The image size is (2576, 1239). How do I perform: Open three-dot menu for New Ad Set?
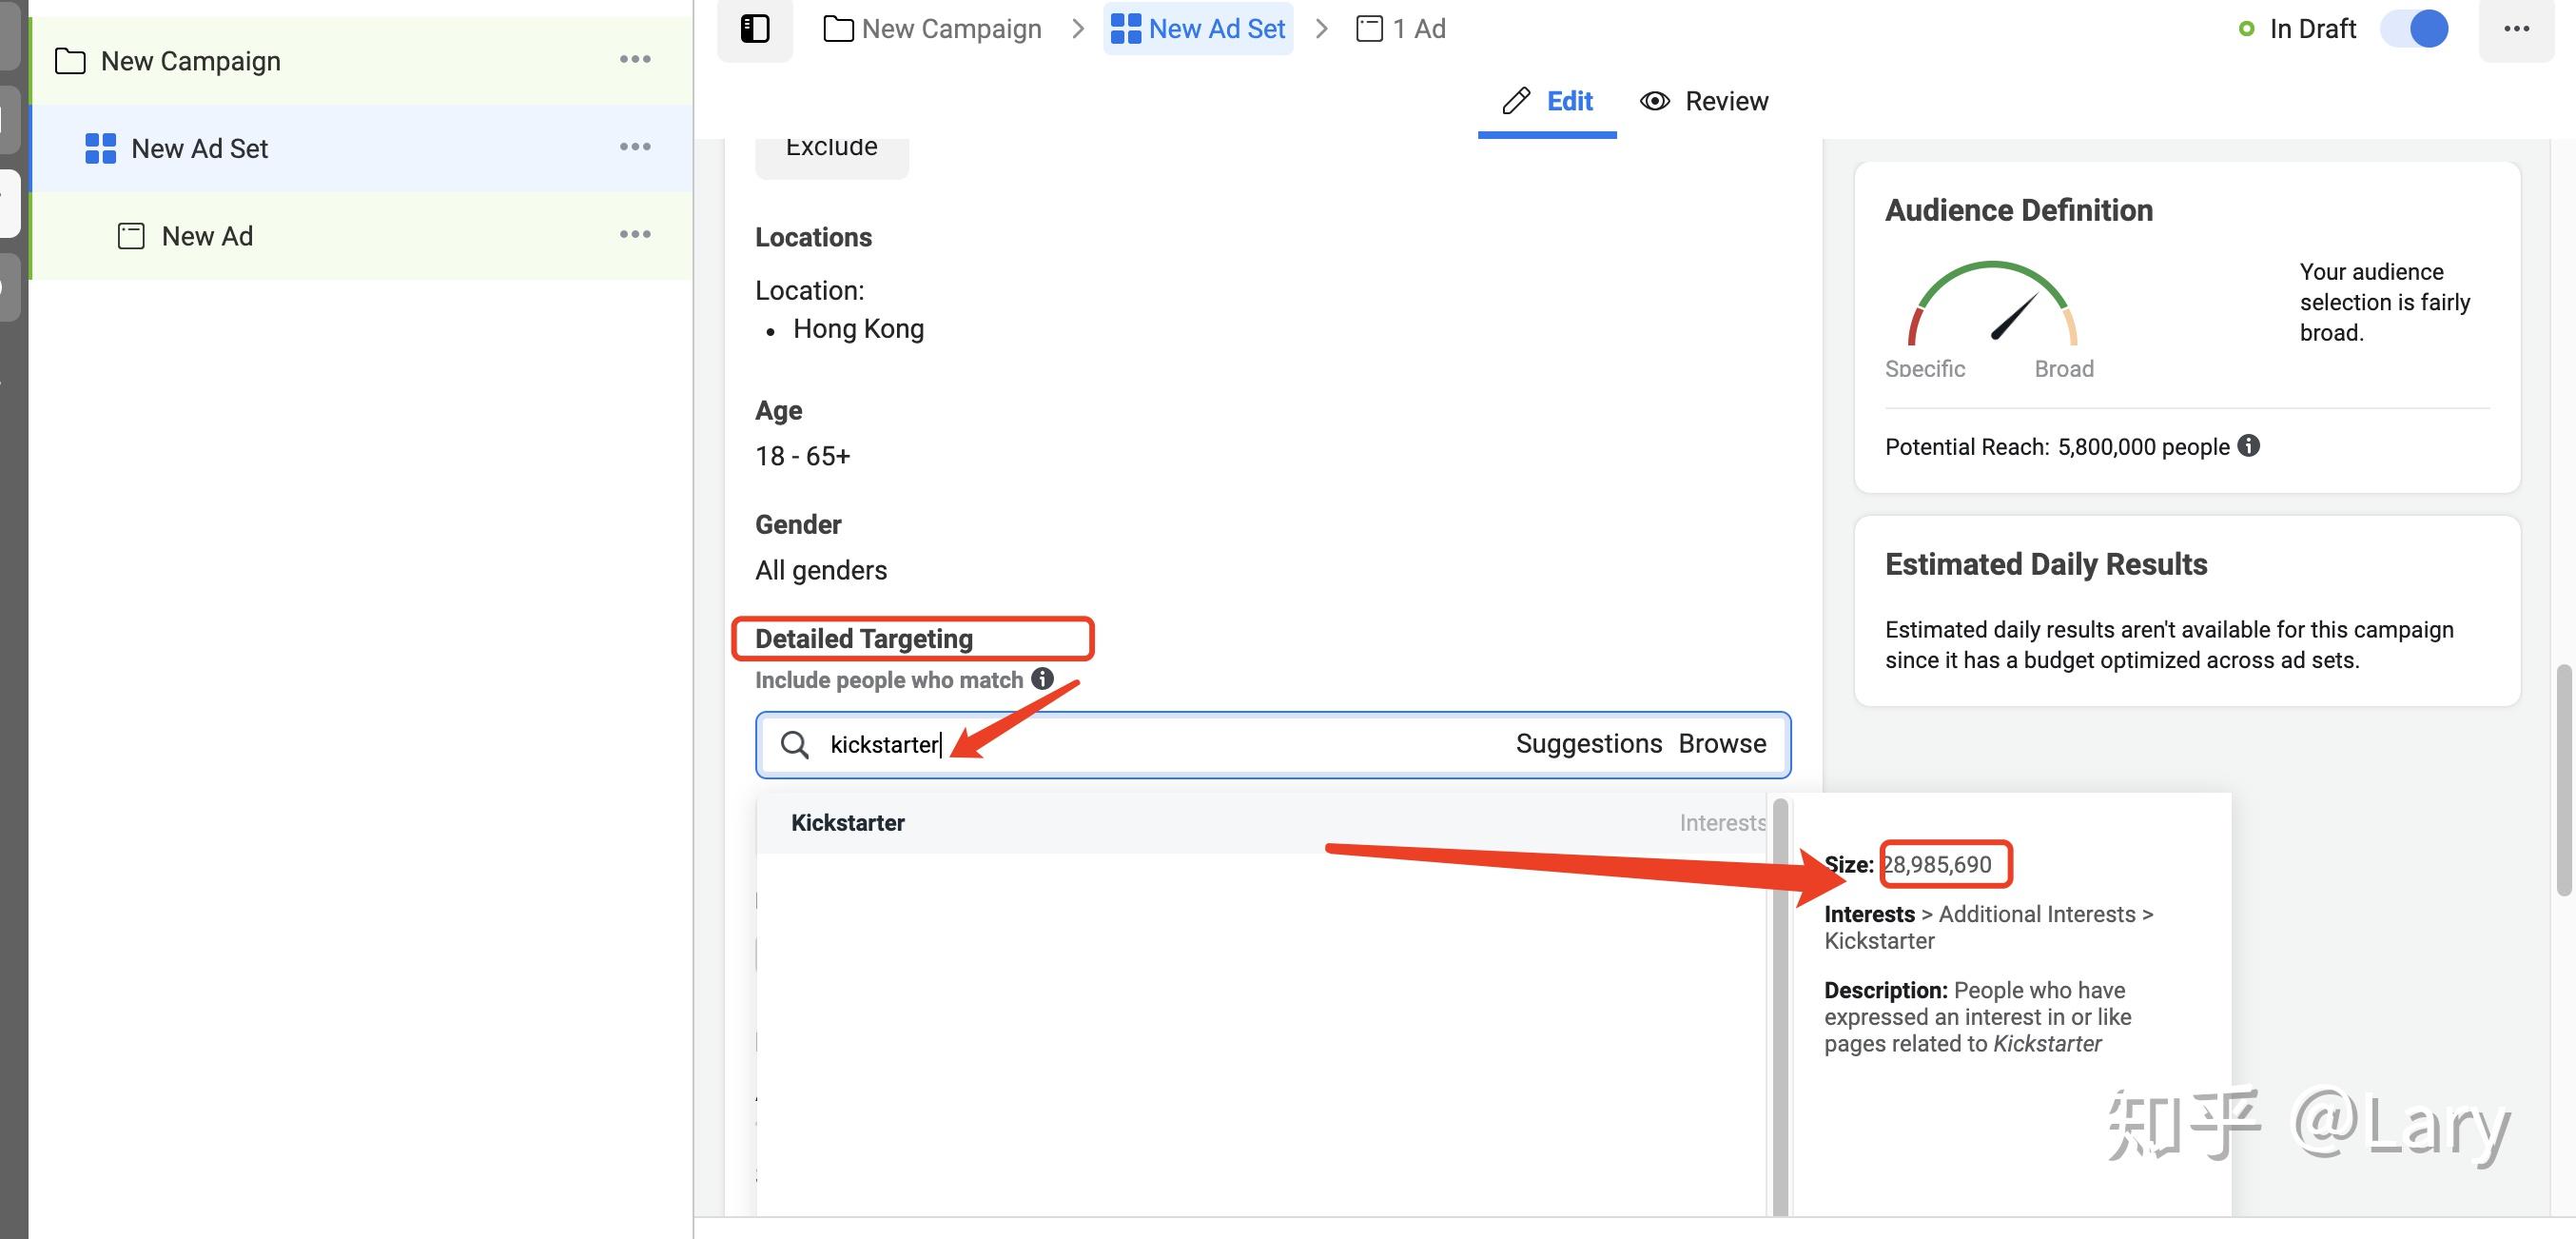point(635,147)
